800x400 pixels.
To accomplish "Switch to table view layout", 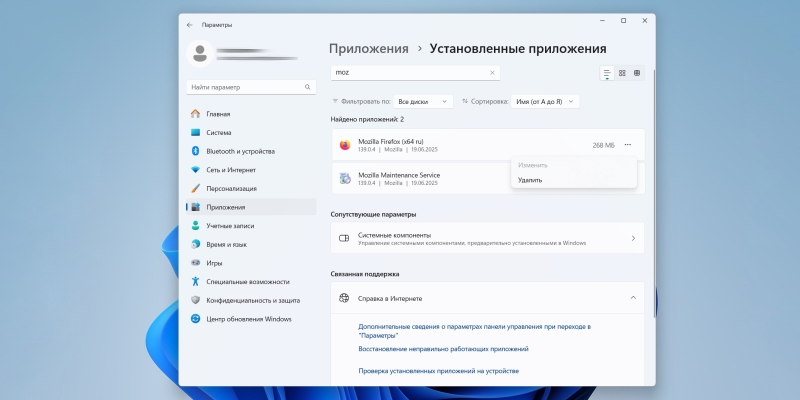I will pyautogui.click(x=637, y=73).
